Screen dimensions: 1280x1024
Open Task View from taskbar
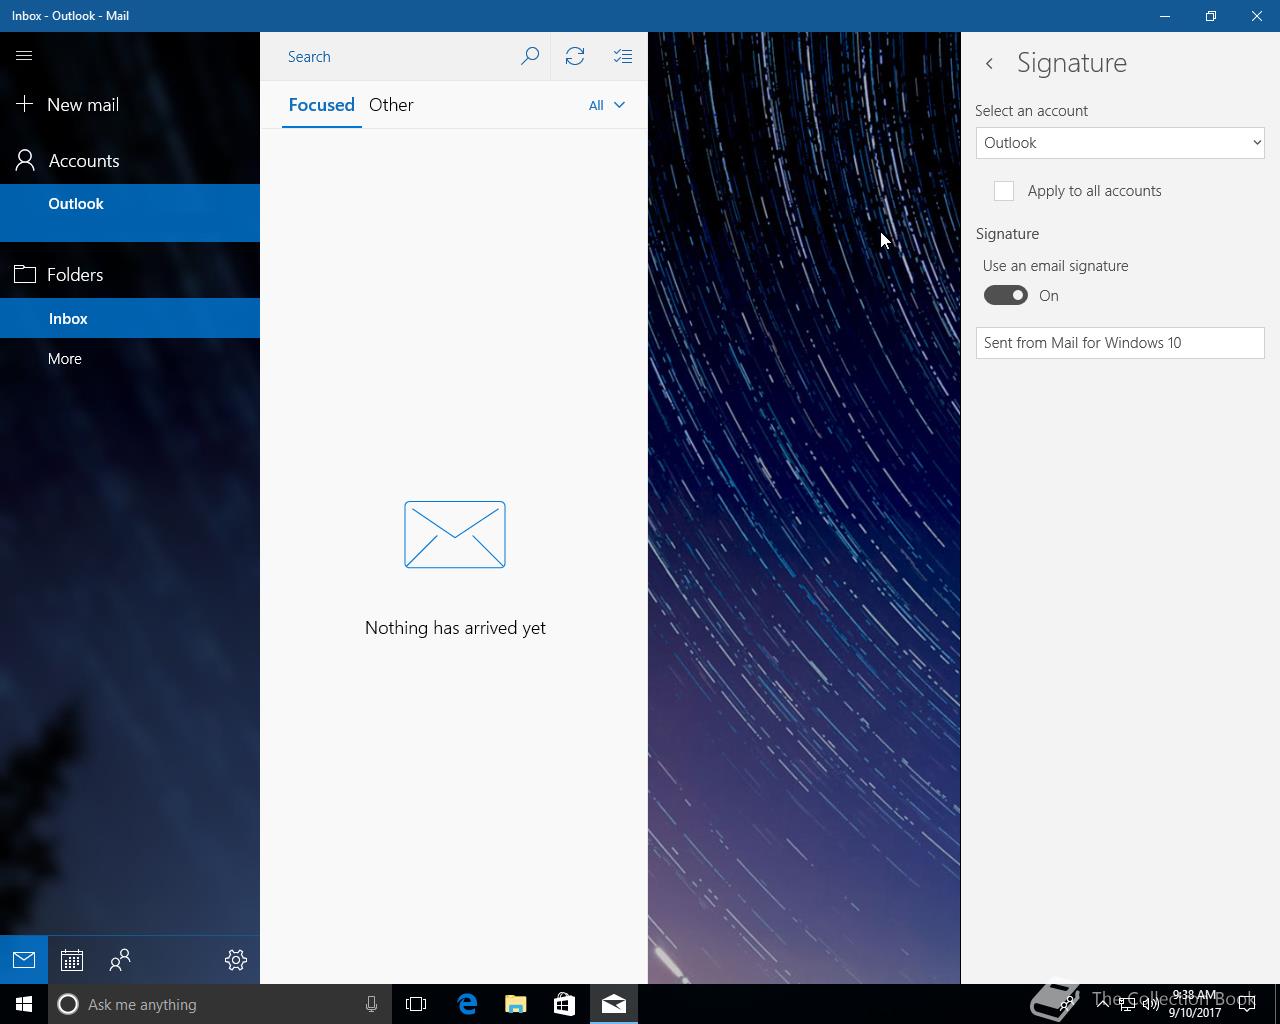pos(416,1004)
